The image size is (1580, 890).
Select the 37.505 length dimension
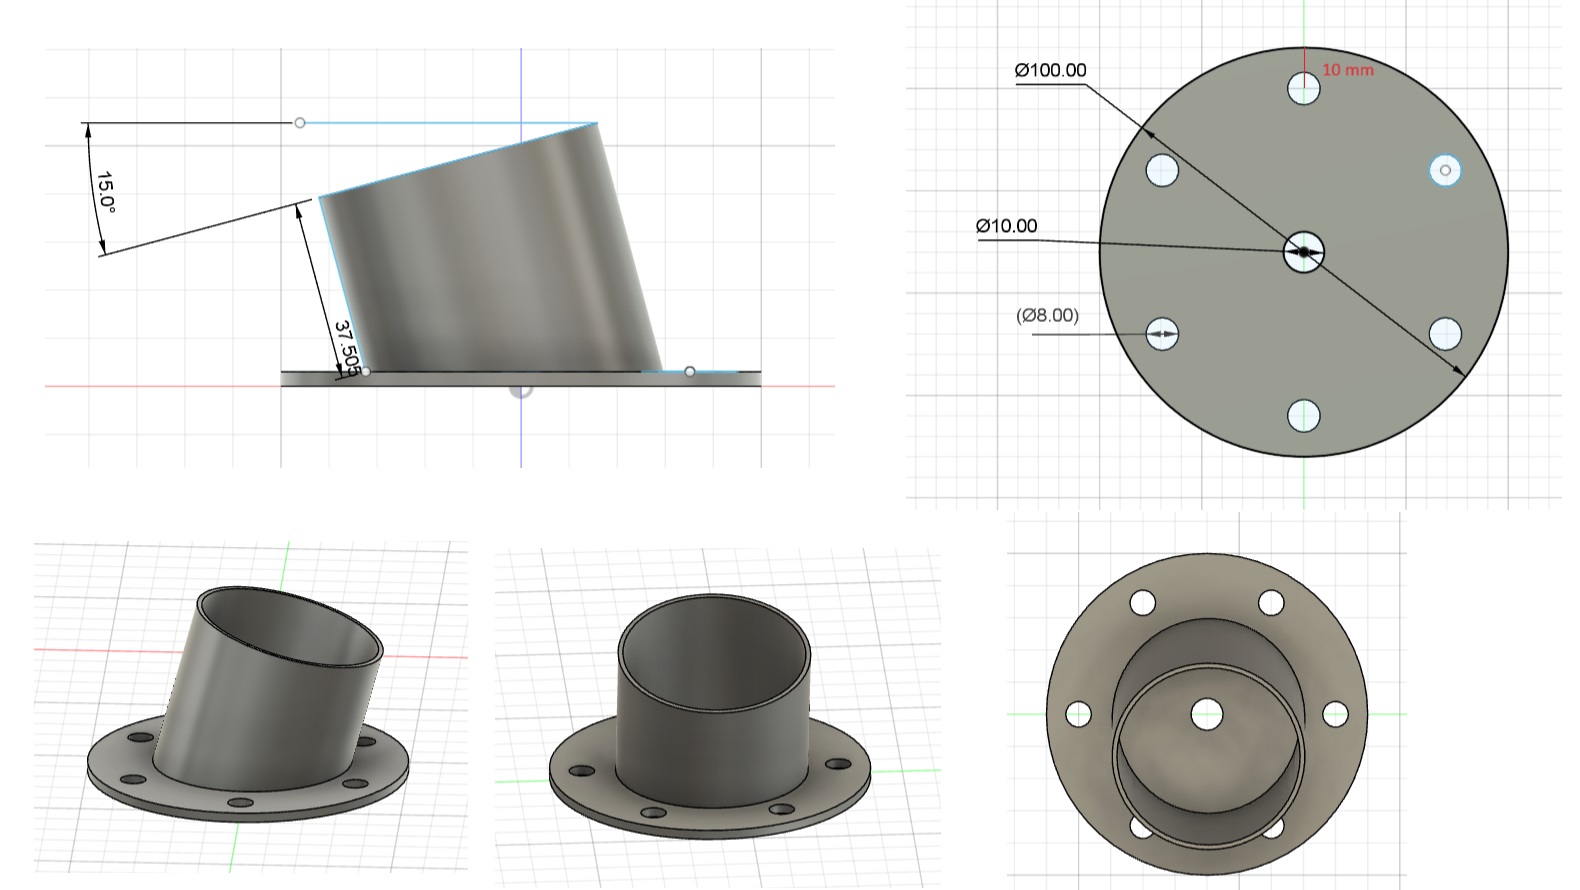347,348
